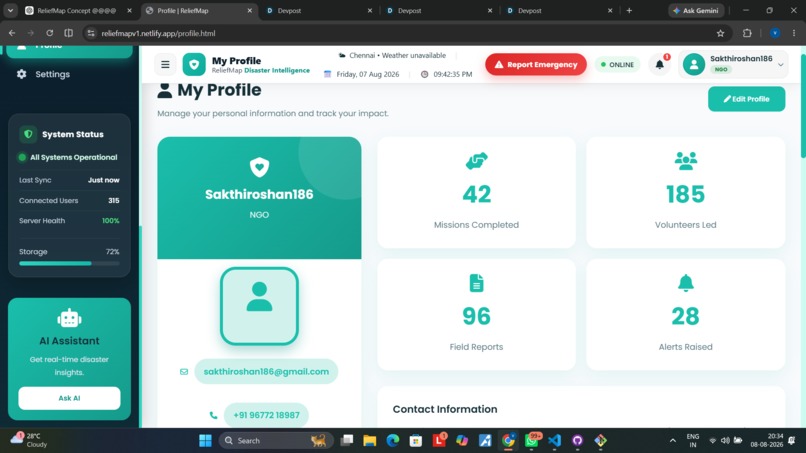The image size is (806, 453).
Task: Click the profile picture placeholder
Action: [259, 306]
